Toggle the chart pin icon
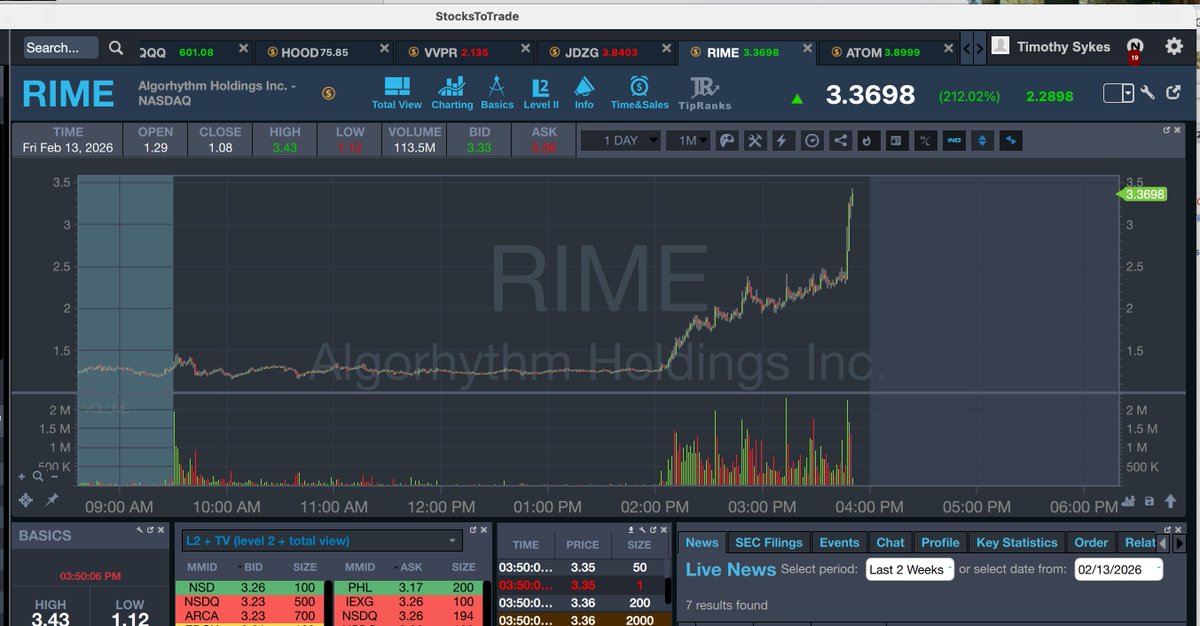 [51, 499]
